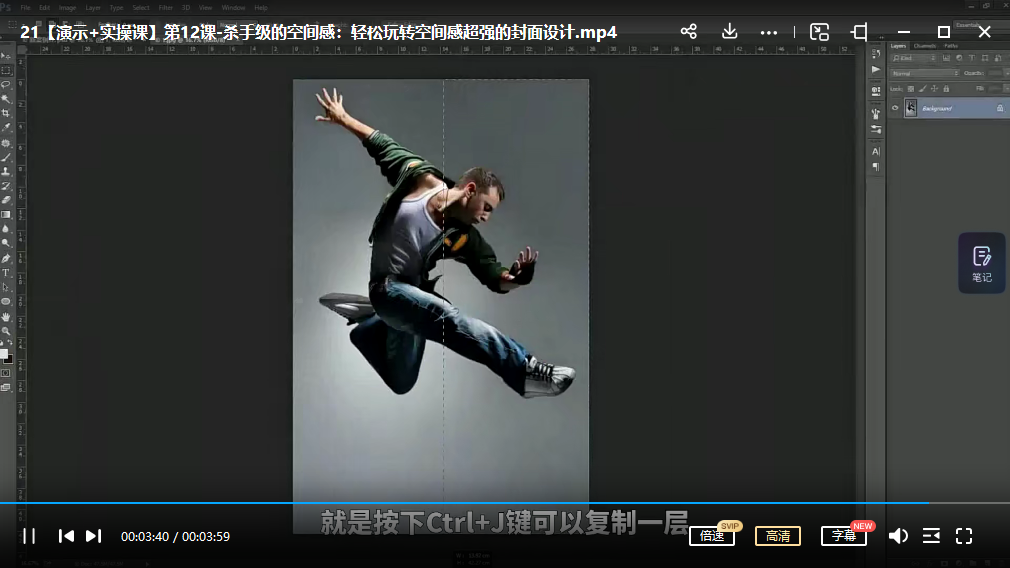1010x568 pixels.
Task: Select the Pen tool
Action: coord(6,258)
